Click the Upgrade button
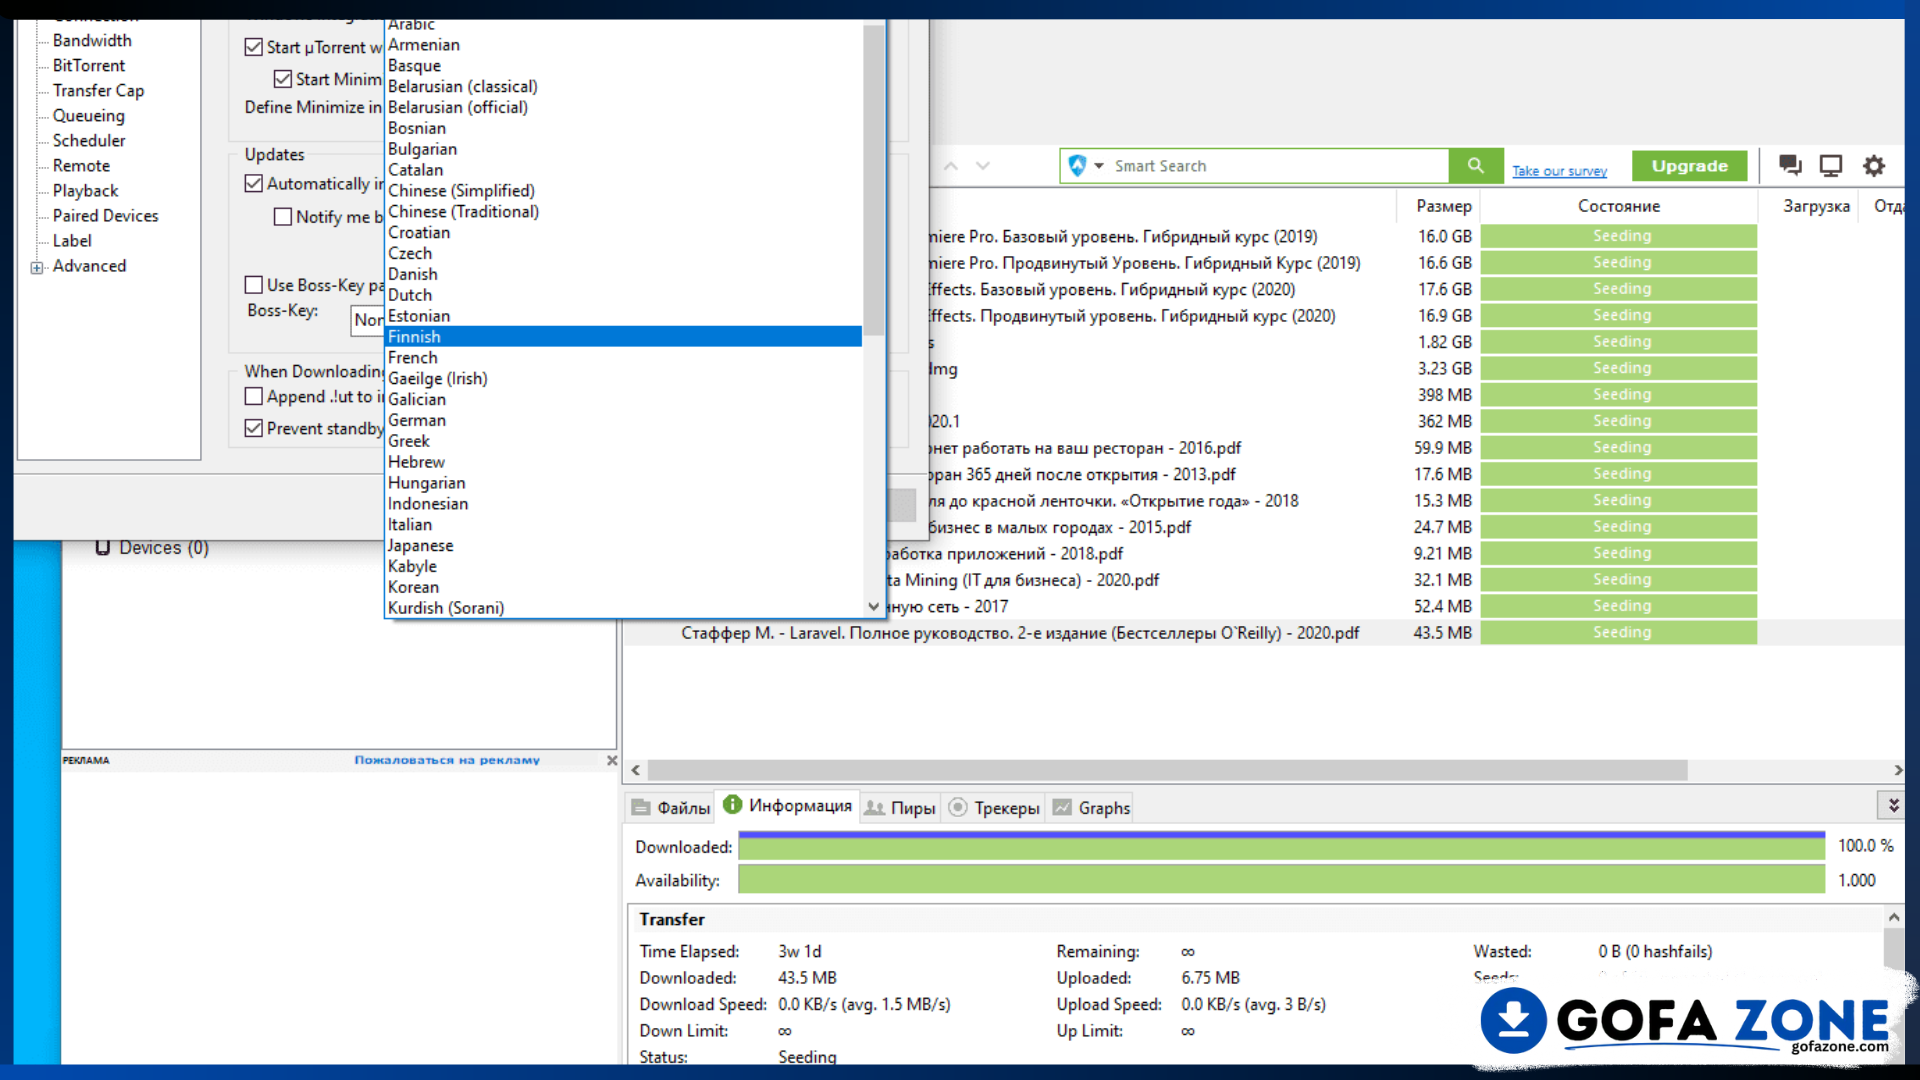Screen dimensions: 1920x1080 pos(1689,166)
